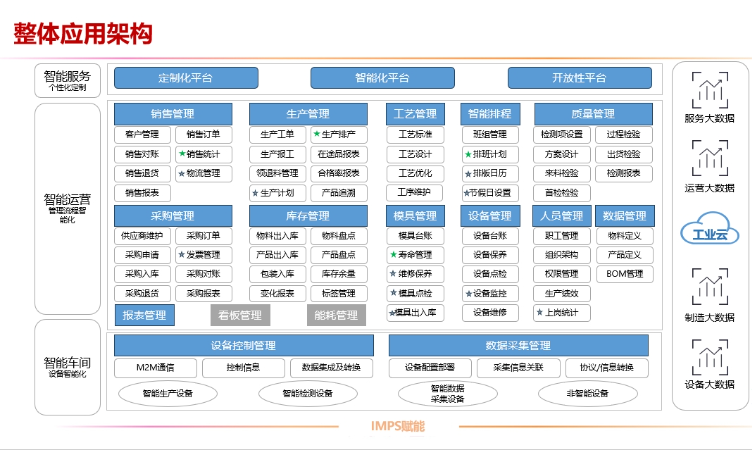Screen dimensions: 752x450
Task: Click the 生产管理 header
Action: [x=308, y=114]
